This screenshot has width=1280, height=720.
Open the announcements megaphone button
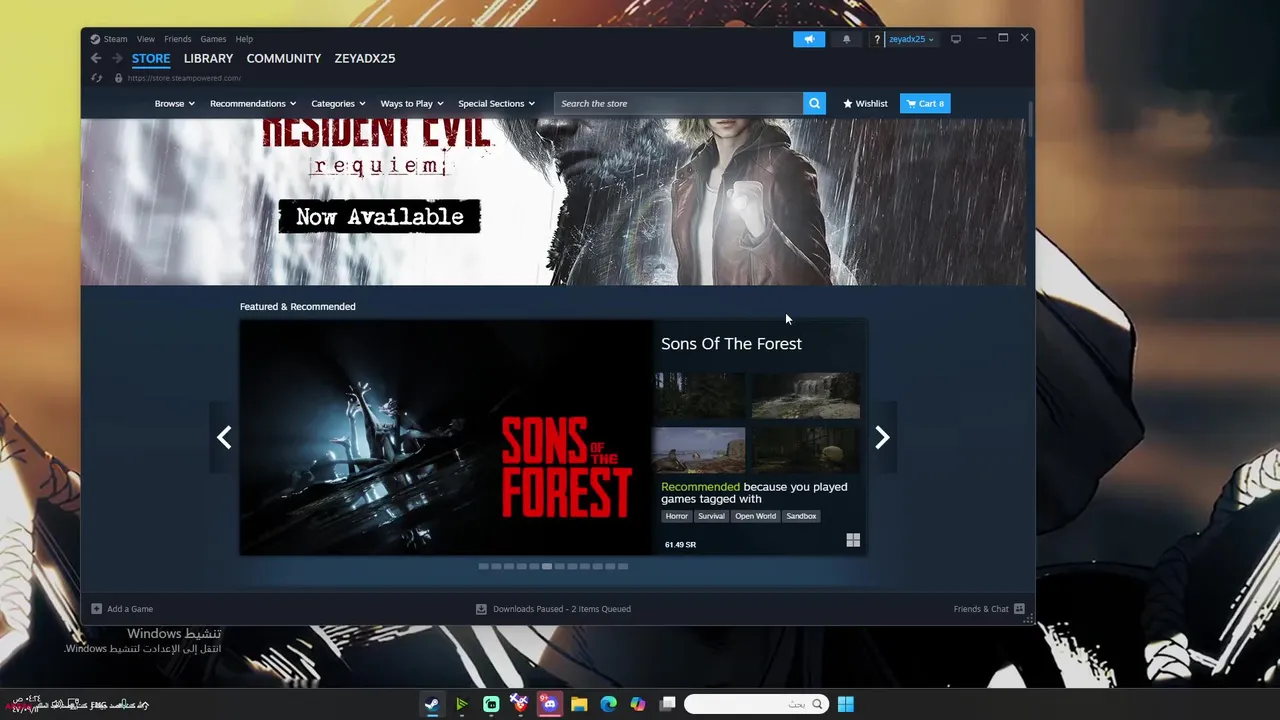(x=809, y=39)
